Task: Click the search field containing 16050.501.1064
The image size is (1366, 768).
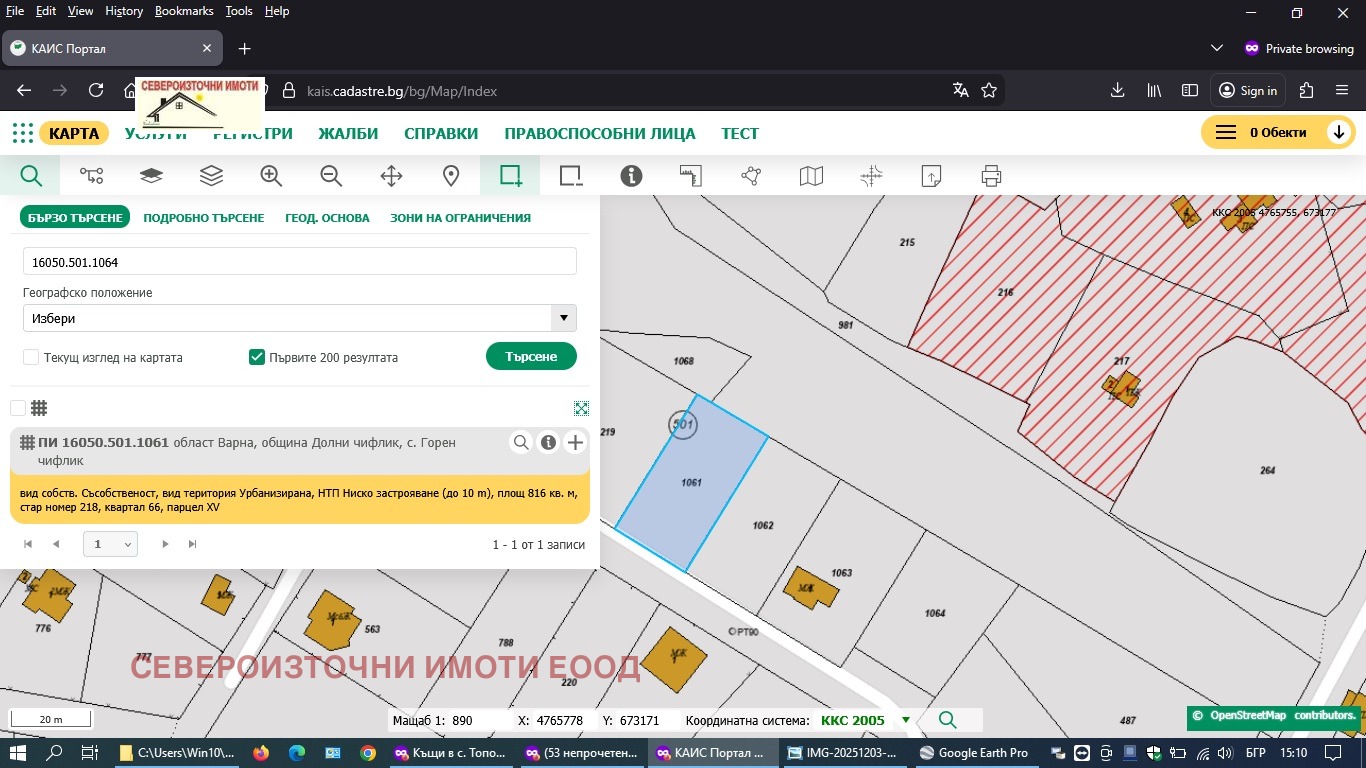Action: (299, 262)
